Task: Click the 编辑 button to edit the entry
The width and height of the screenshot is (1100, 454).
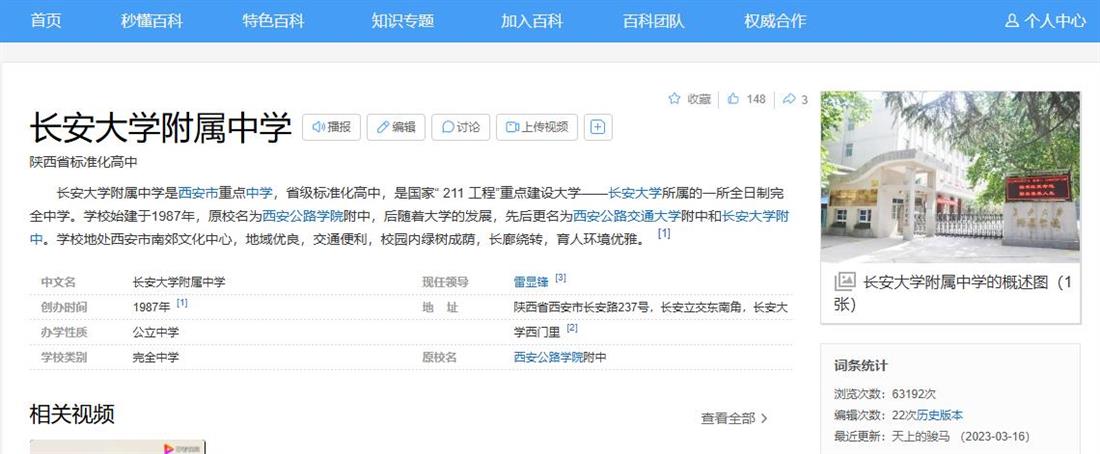Action: 396,127
